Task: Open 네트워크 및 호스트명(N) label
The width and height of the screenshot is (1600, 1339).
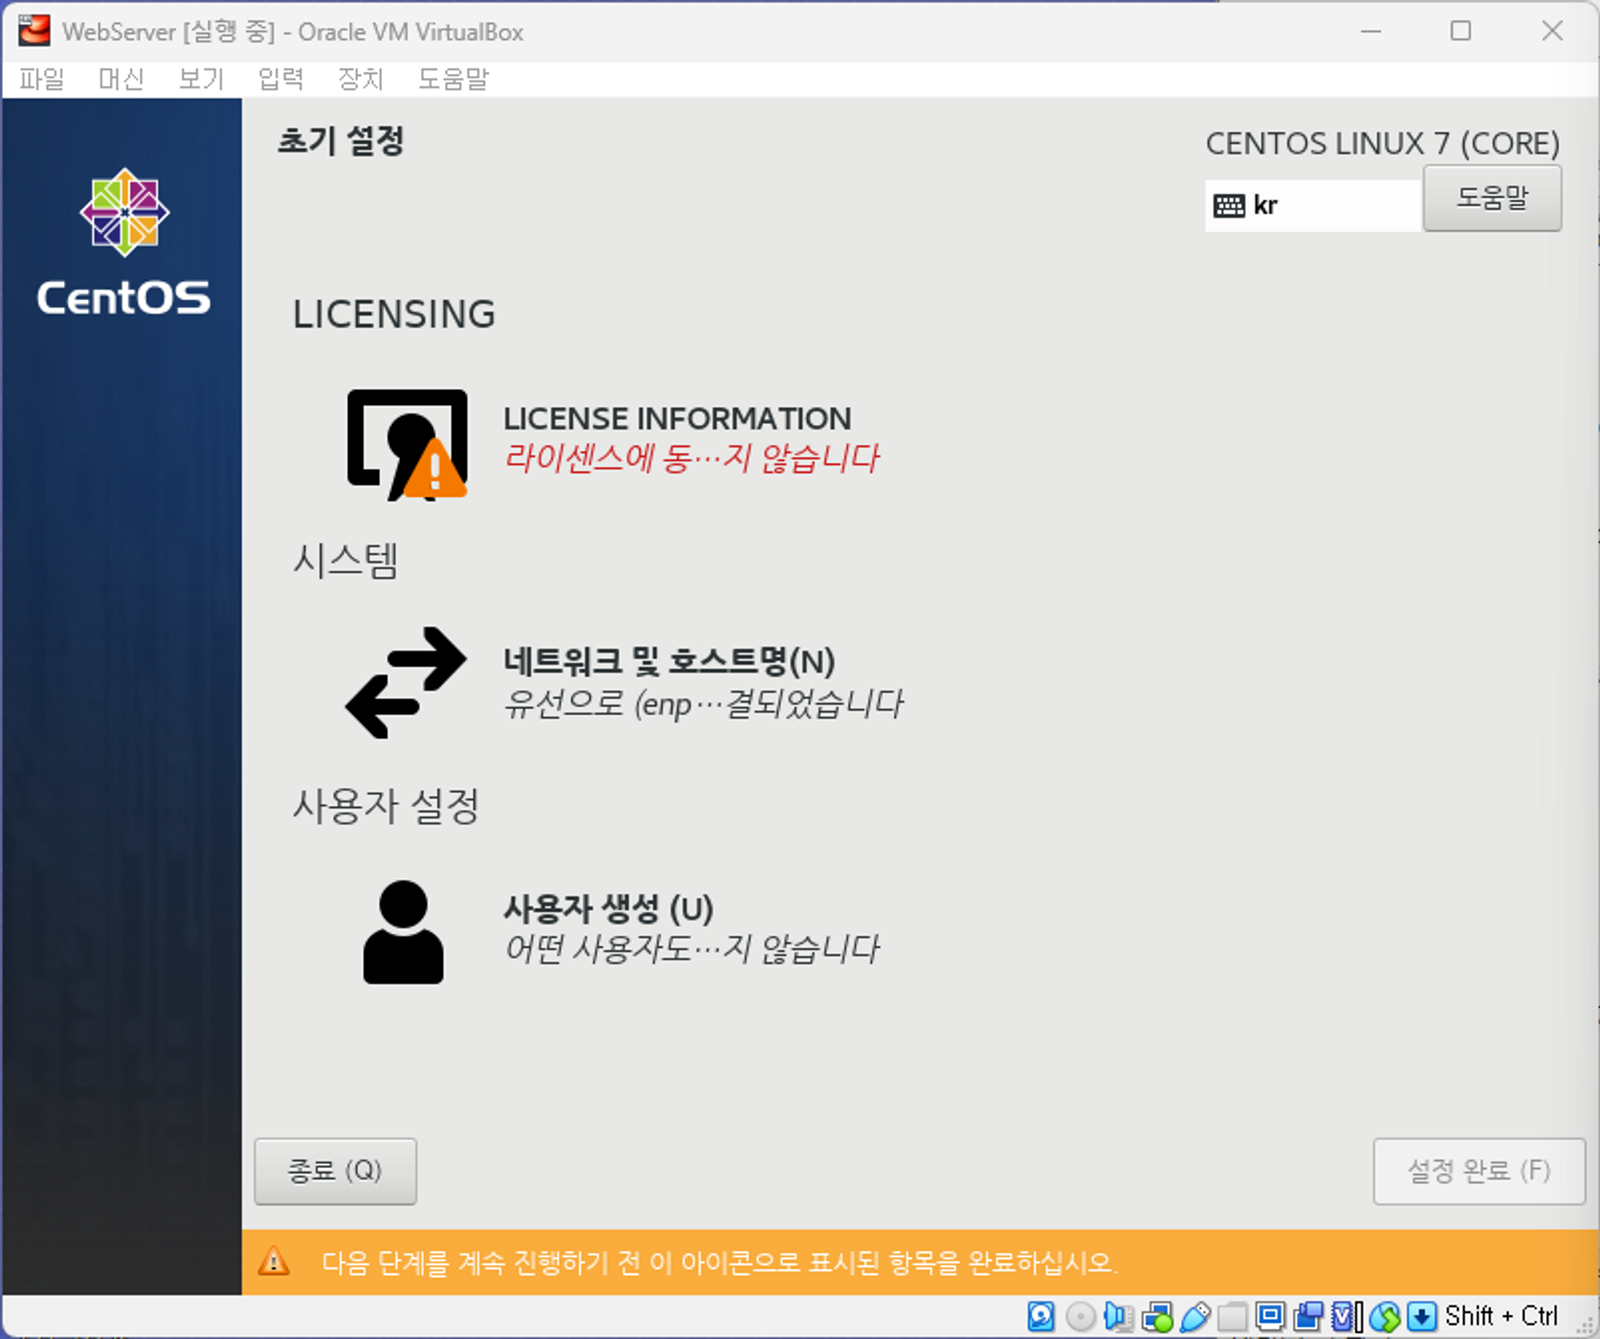Action: [x=669, y=661]
